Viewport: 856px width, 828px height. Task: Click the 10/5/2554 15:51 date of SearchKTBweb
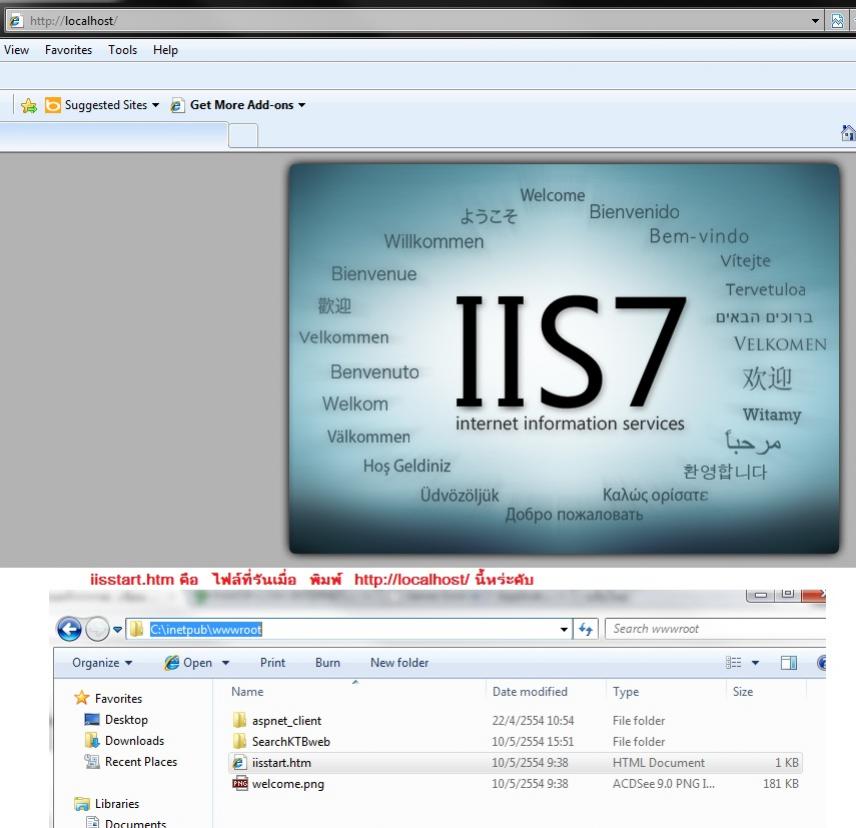(x=533, y=741)
